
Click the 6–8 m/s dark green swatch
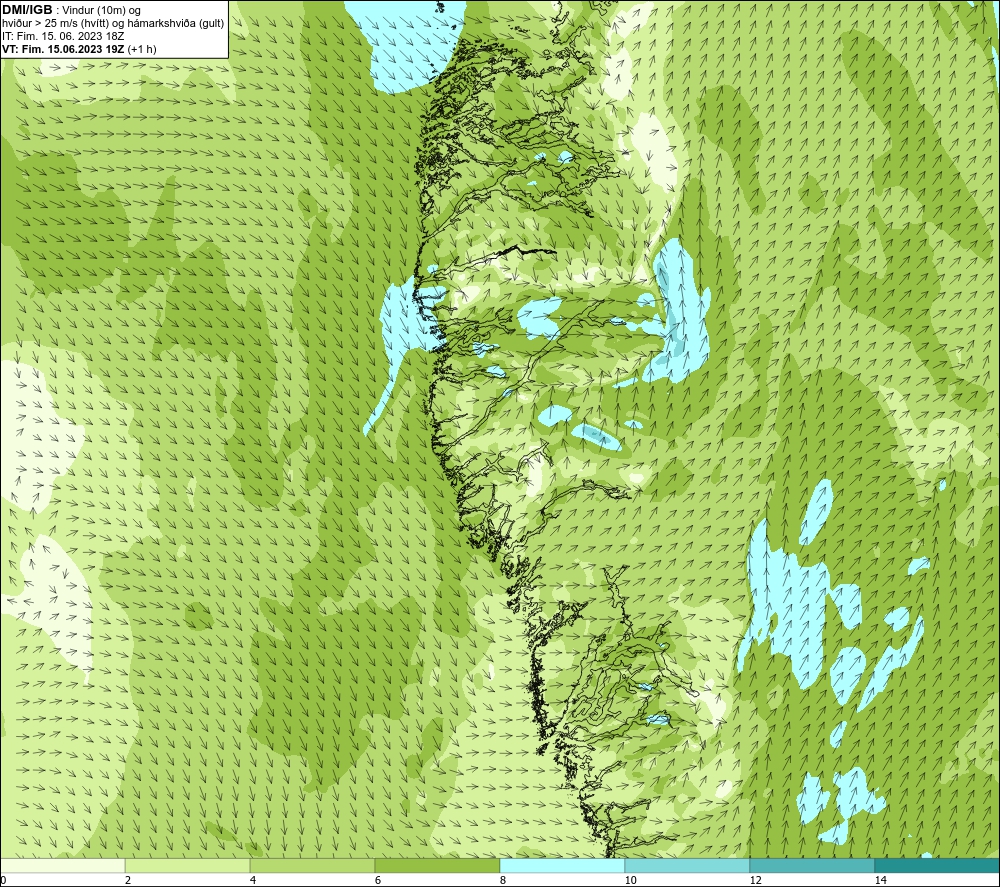coord(438,865)
